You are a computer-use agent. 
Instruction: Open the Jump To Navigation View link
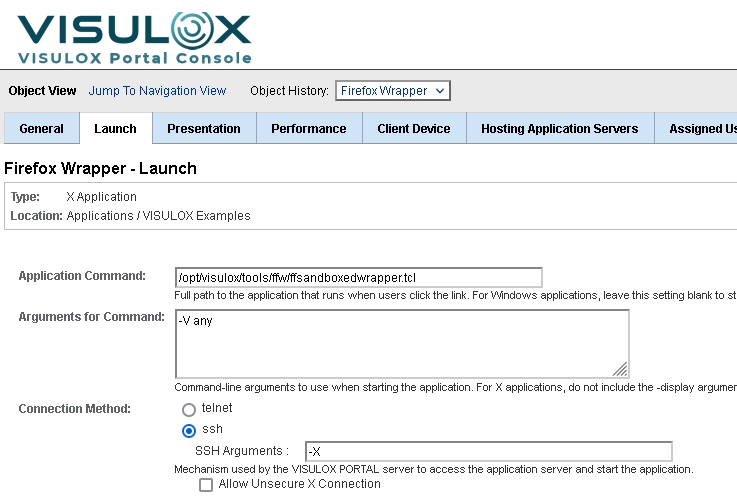(x=157, y=91)
